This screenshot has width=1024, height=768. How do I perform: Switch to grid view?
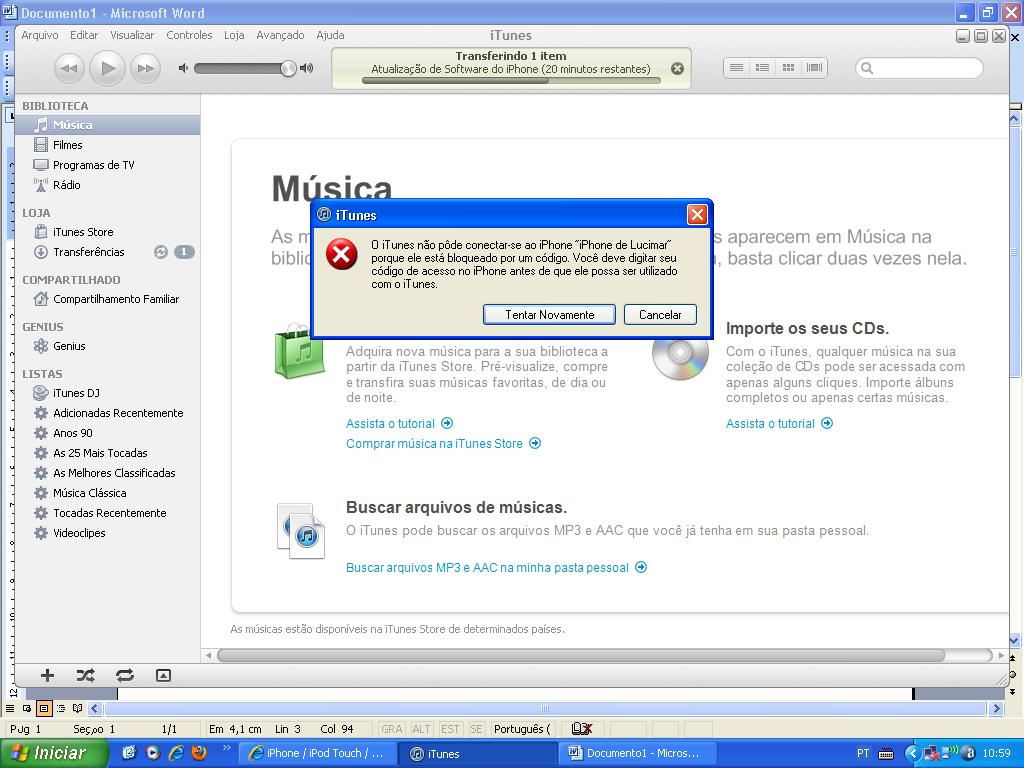(x=788, y=68)
